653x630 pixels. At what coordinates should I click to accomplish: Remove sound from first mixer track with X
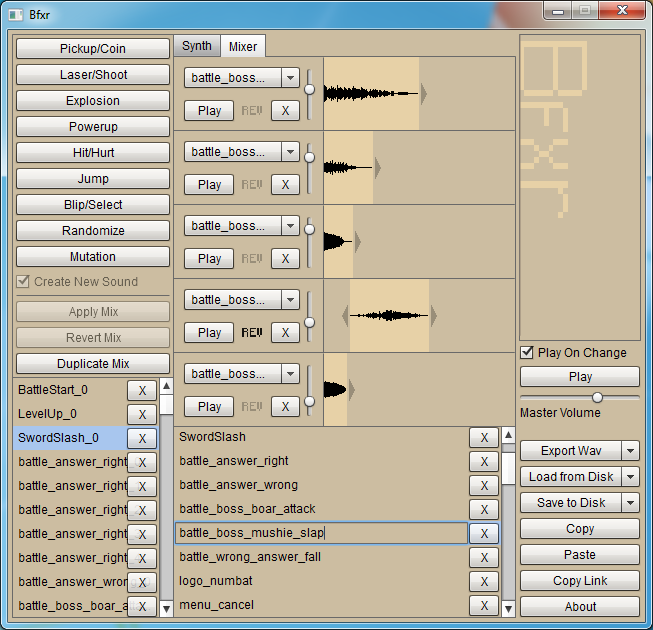(x=285, y=111)
